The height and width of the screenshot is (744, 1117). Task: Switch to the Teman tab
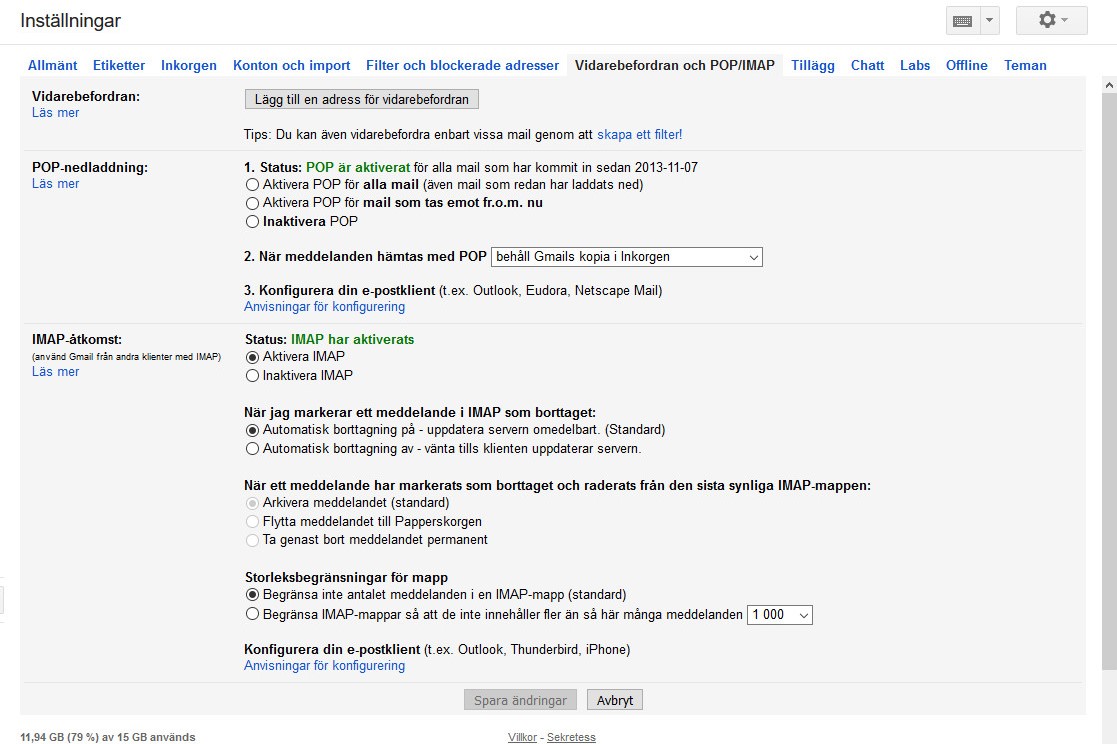1025,64
